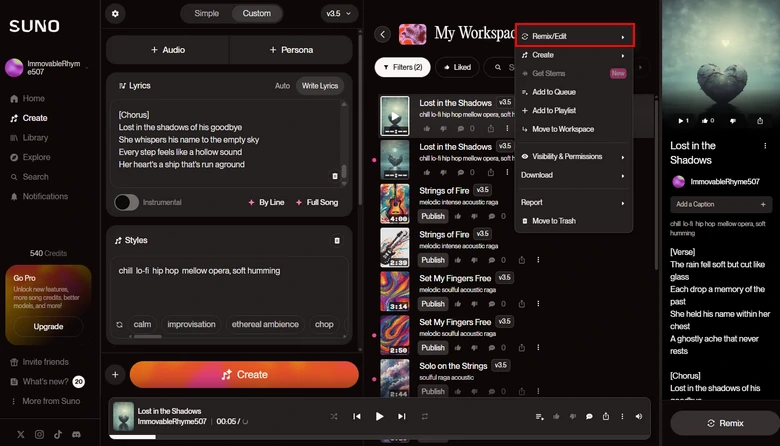Expand the account menu next to ImmovableRhyme507

pyautogui.click(x=87, y=68)
